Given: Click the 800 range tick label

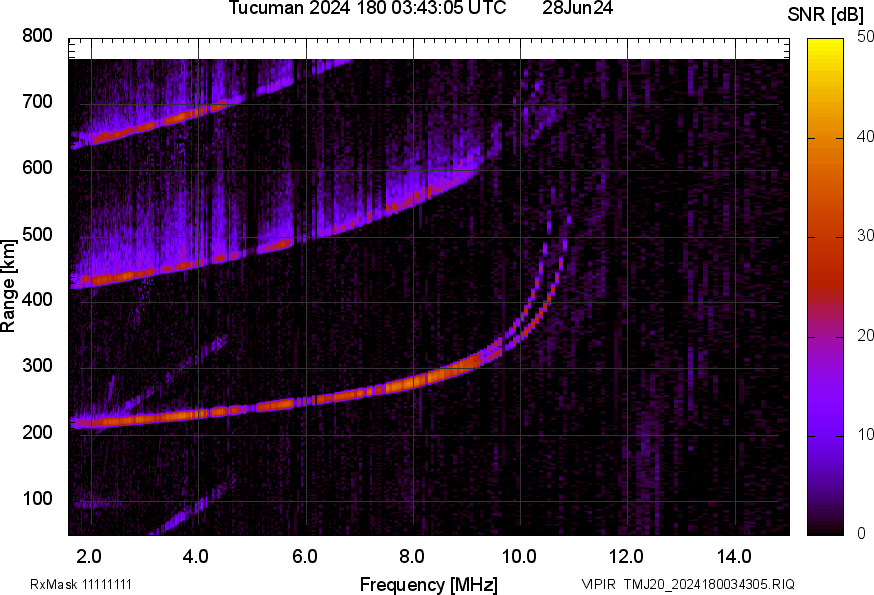Looking at the screenshot, I should pyautogui.click(x=36, y=37).
